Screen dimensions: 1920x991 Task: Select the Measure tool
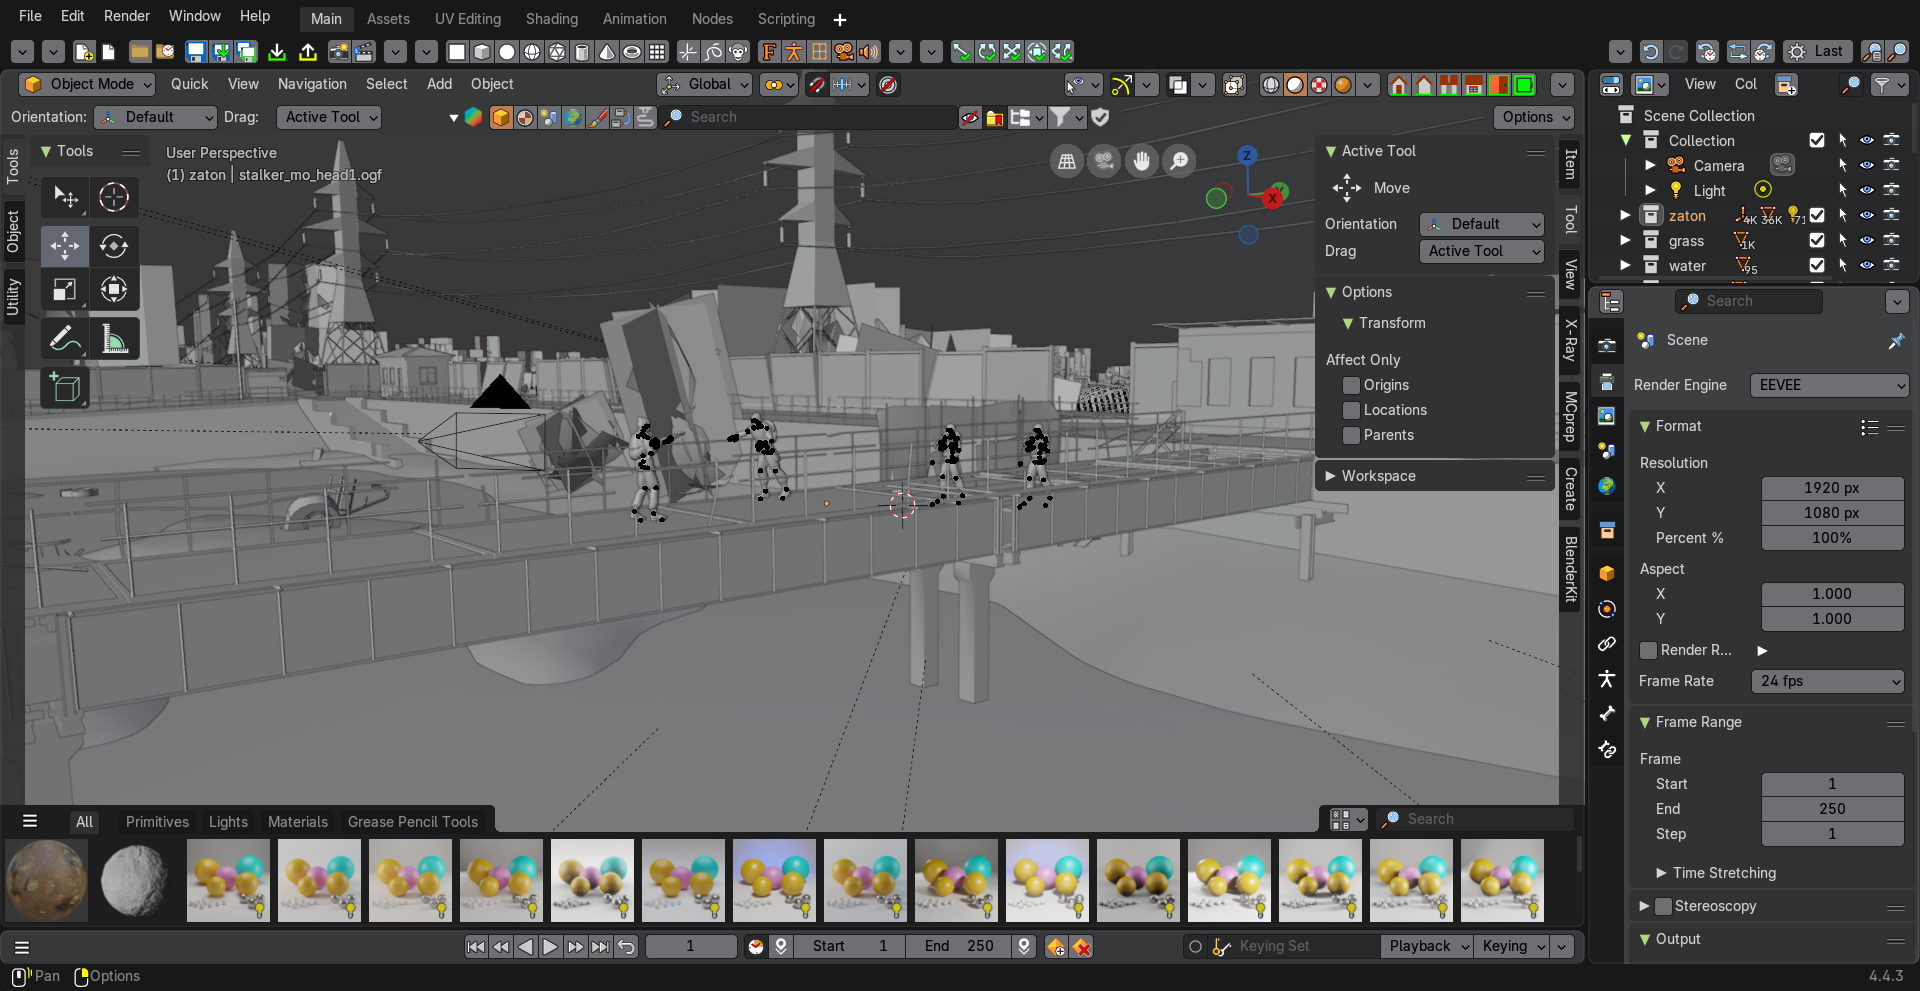coord(114,339)
